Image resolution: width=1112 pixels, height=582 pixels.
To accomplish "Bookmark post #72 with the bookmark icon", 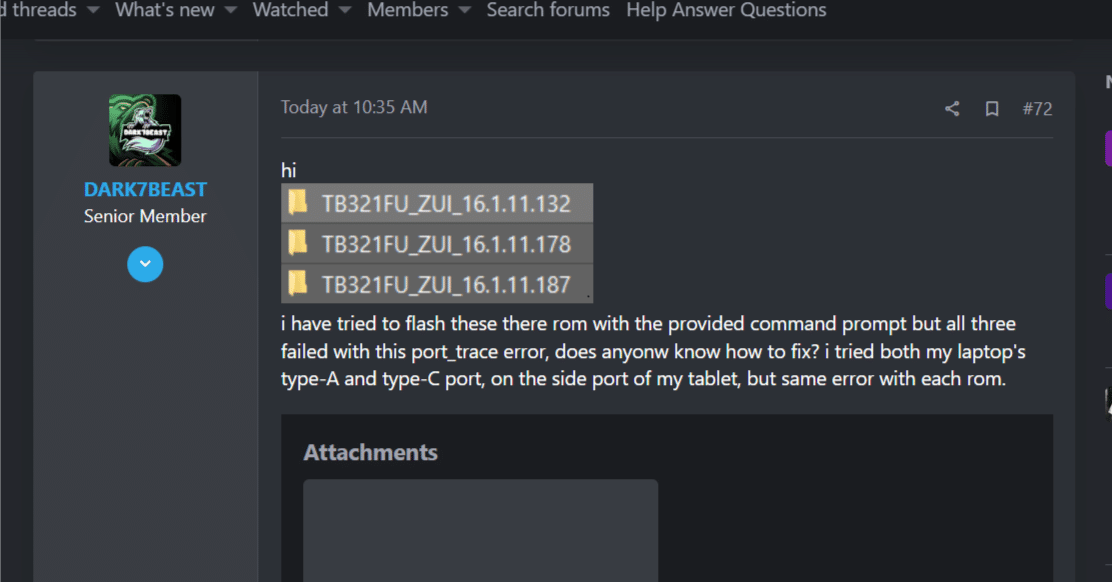I will 992,109.
